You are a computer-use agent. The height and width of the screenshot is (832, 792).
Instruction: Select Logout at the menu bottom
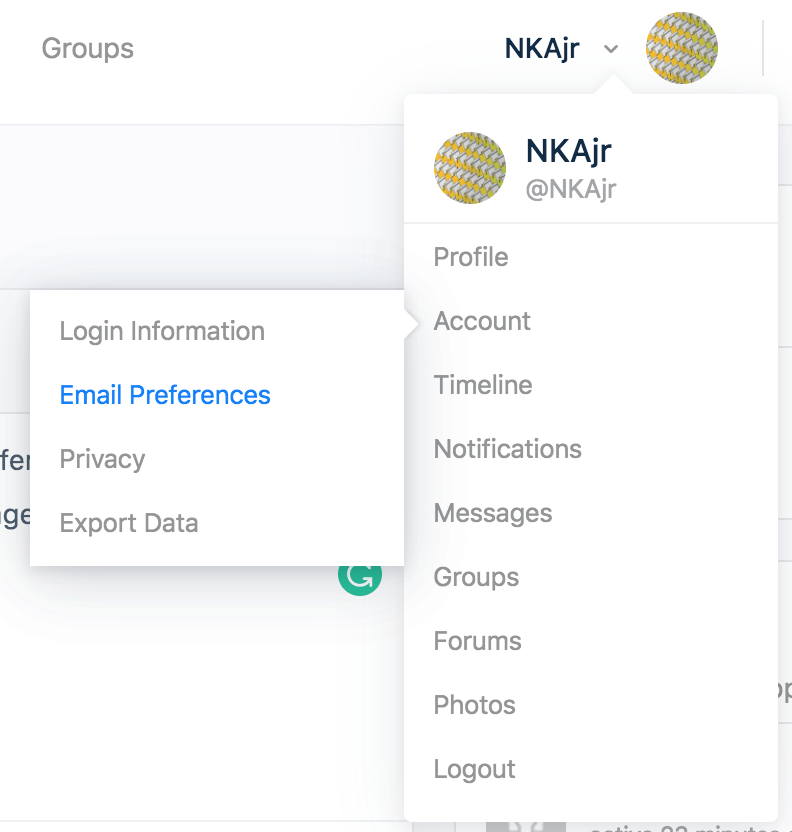tap(474, 769)
